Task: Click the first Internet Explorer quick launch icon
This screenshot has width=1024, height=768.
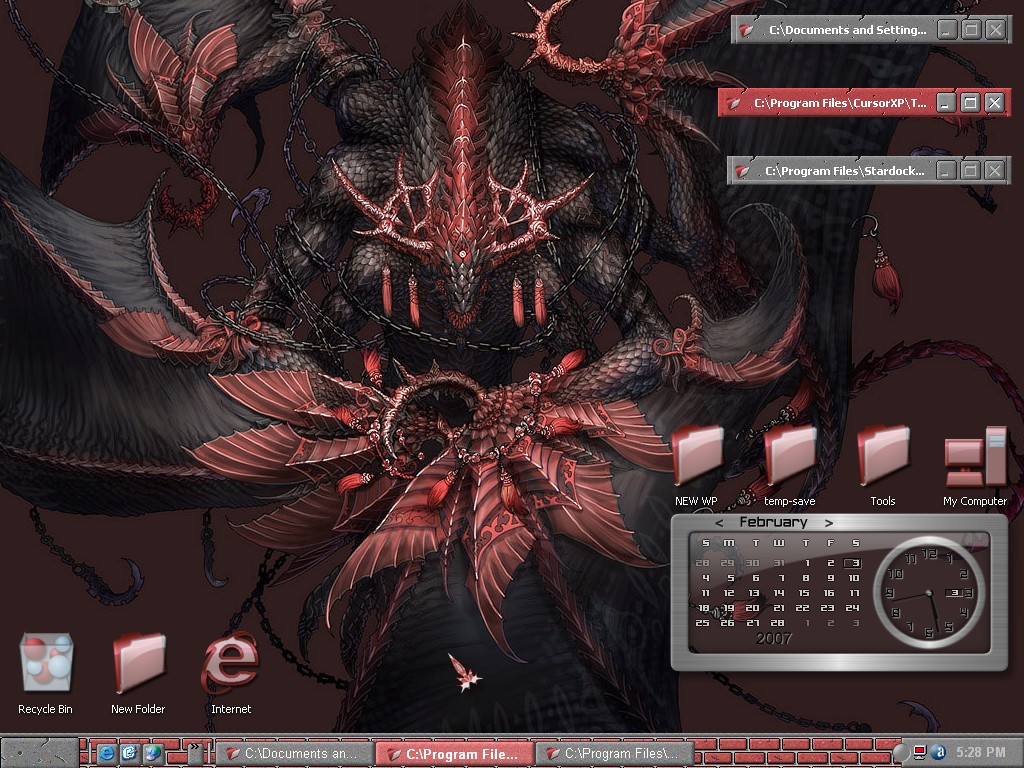Action: [106, 753]
